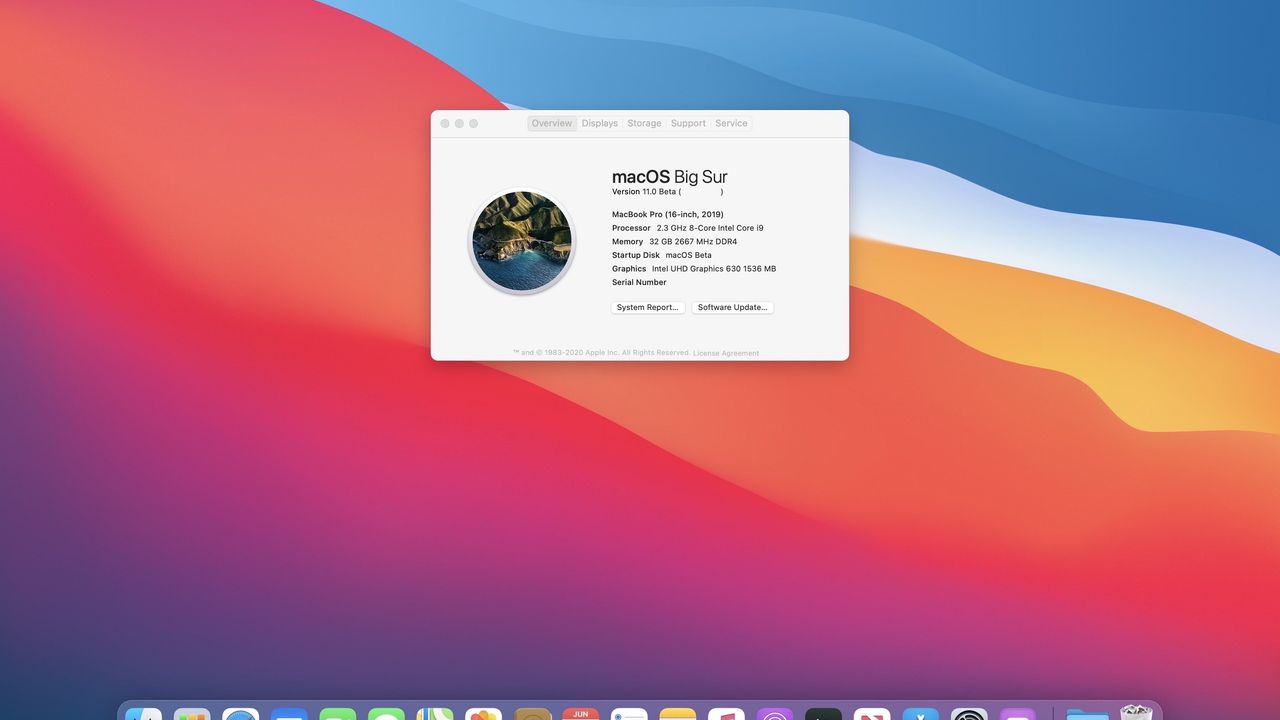Open Photos from the Dock
The height and width of the screenshot is (720, 1280).
[x=484, y=714]
